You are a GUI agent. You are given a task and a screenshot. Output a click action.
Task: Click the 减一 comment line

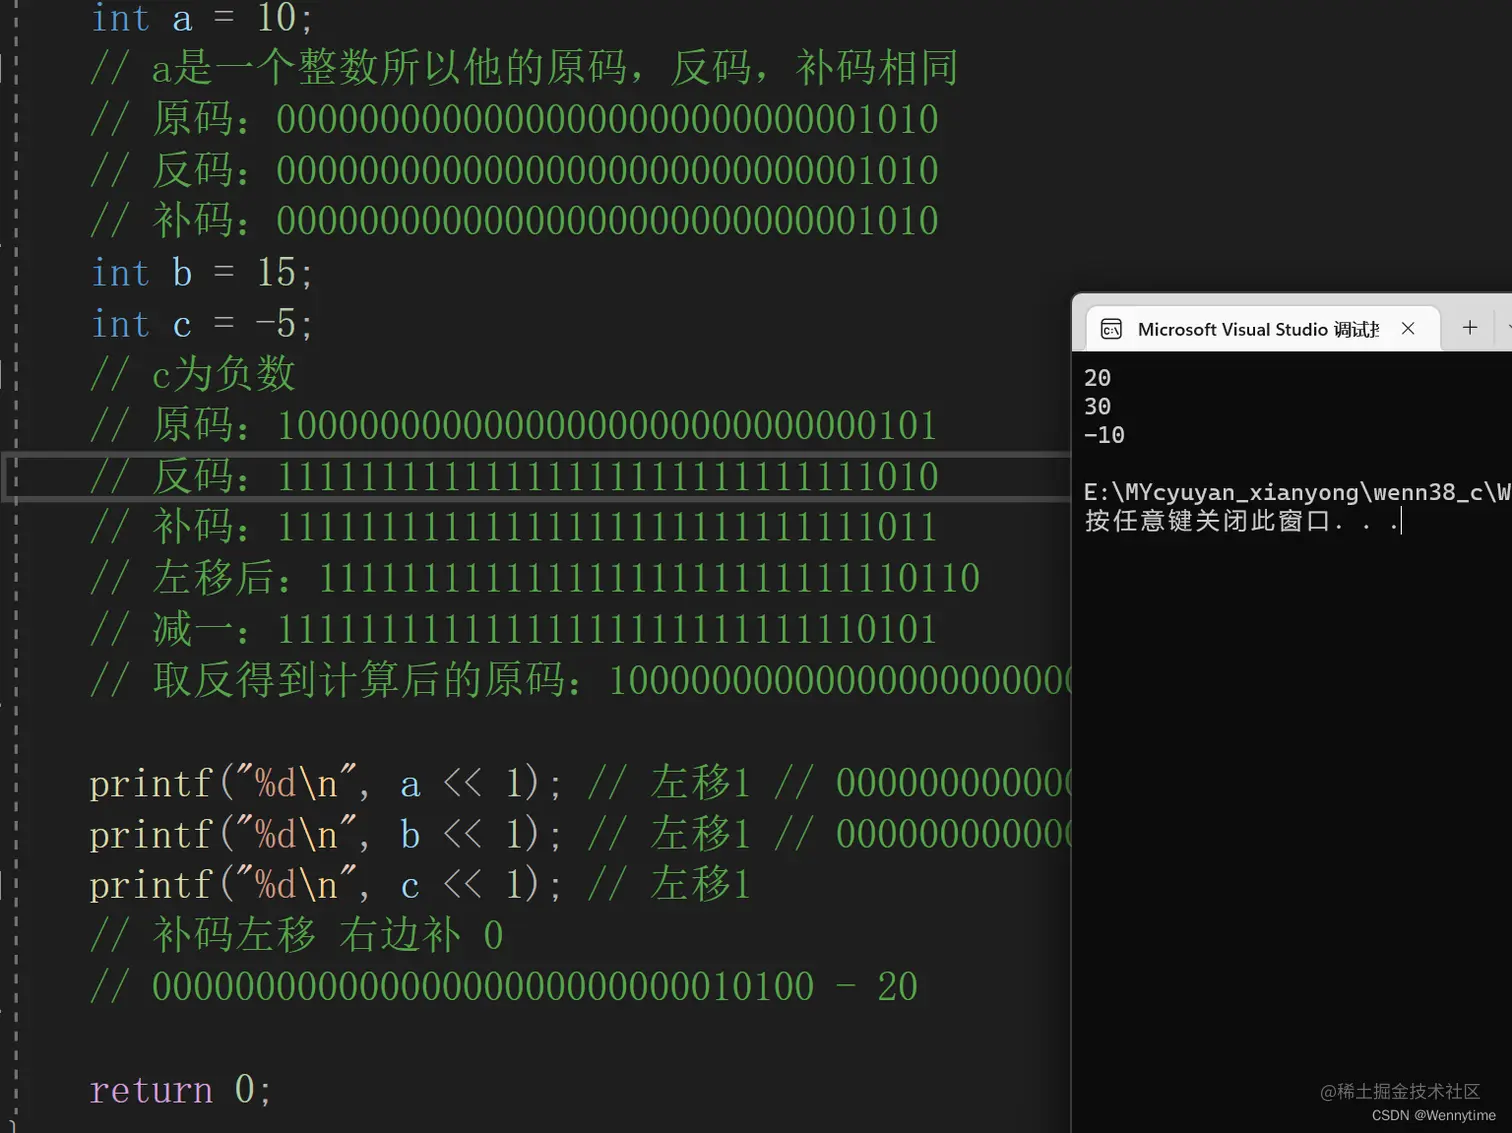513,629
